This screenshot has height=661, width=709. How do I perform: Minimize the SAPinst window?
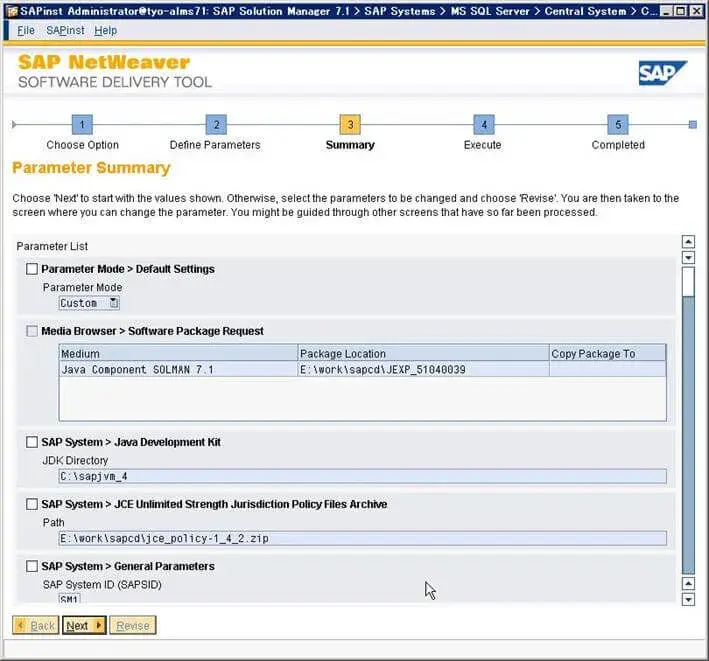point(665,11)
